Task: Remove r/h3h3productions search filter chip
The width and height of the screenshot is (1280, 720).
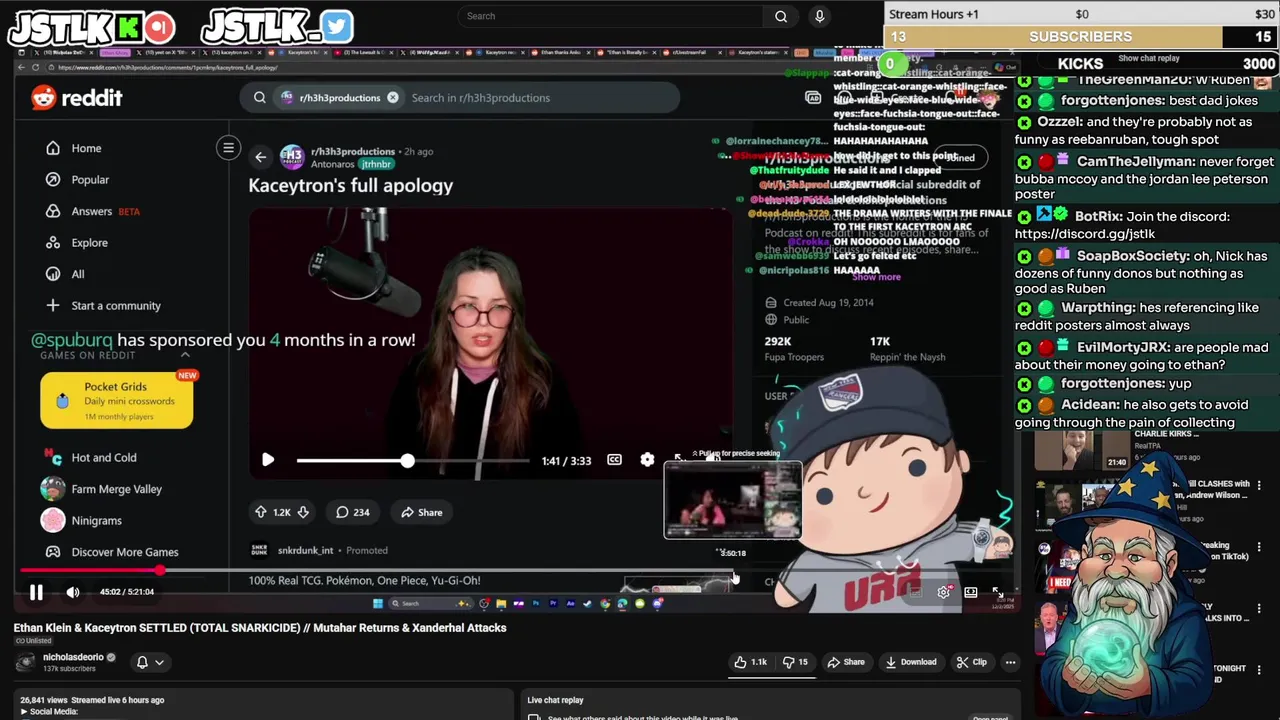Action: click(393, 98)
